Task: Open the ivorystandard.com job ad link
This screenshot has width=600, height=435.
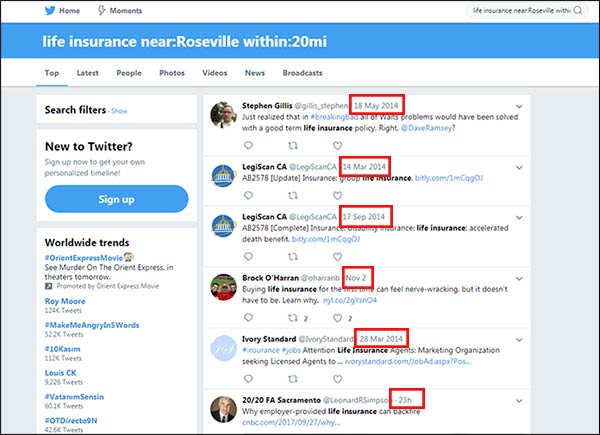Action: coord(408,361)
